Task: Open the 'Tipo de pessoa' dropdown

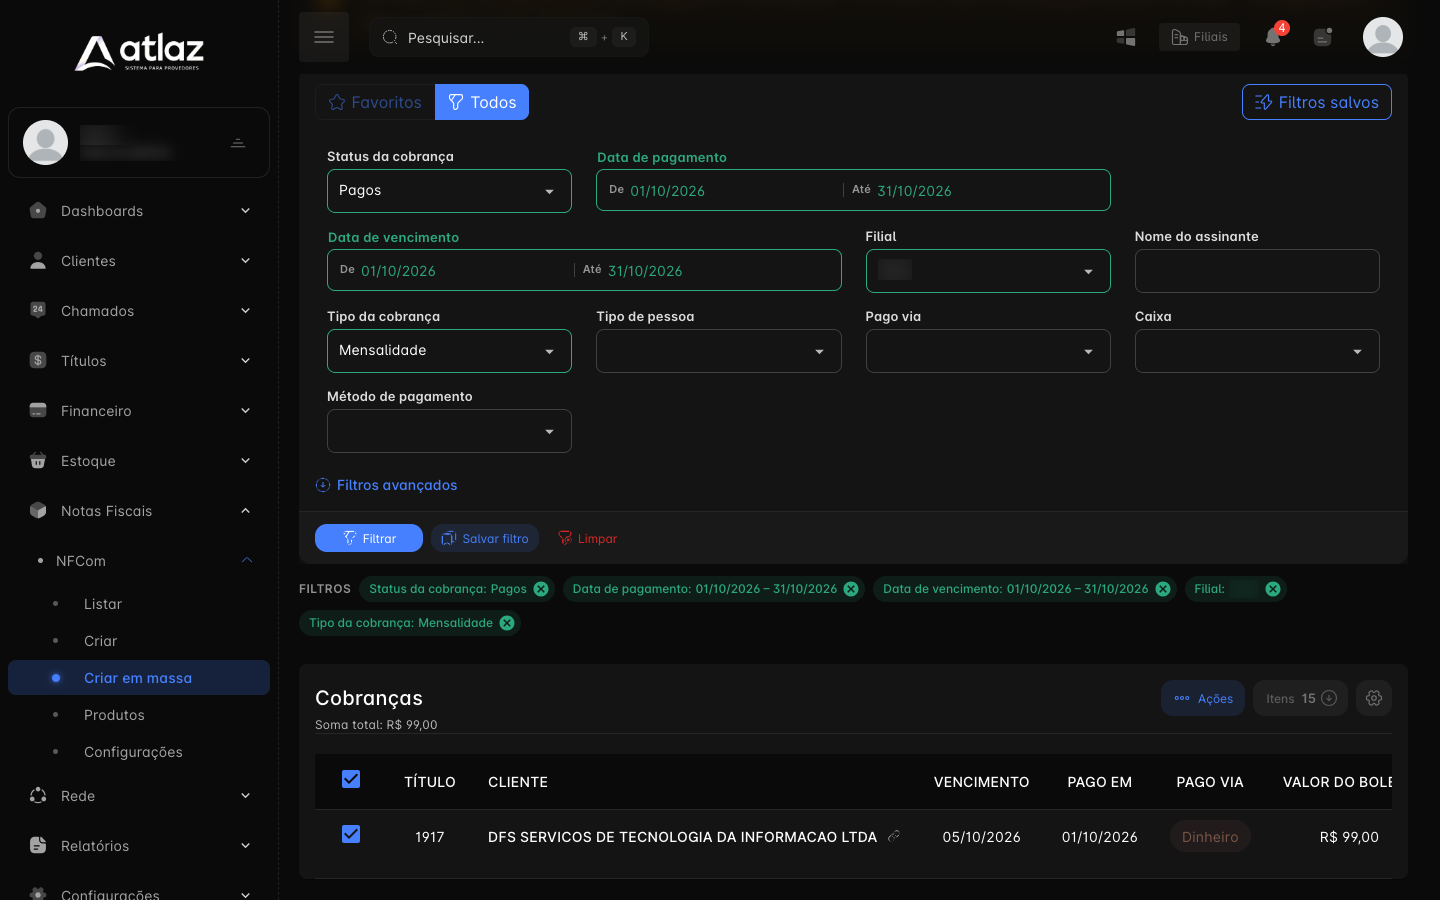Action: click(718, 351)
